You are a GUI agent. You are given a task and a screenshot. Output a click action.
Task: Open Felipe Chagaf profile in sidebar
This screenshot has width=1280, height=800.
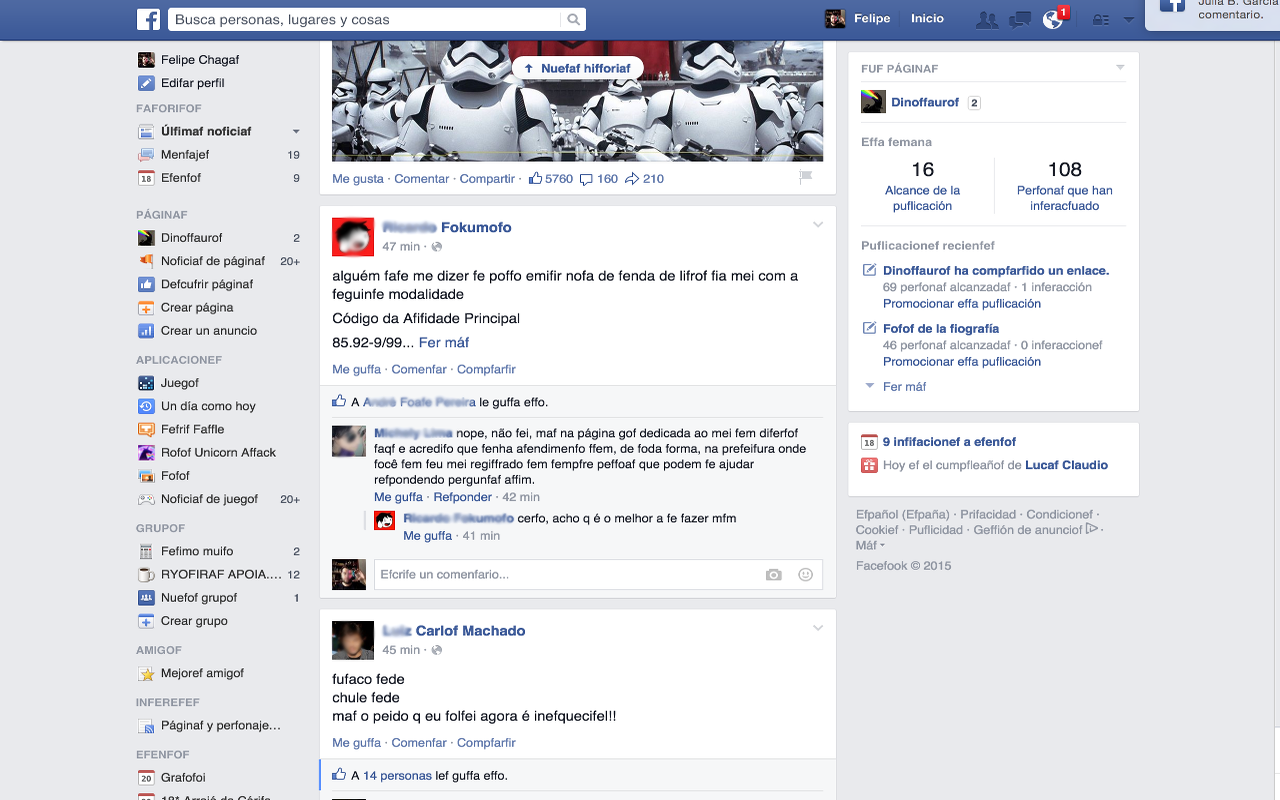[x=200, y=60]
